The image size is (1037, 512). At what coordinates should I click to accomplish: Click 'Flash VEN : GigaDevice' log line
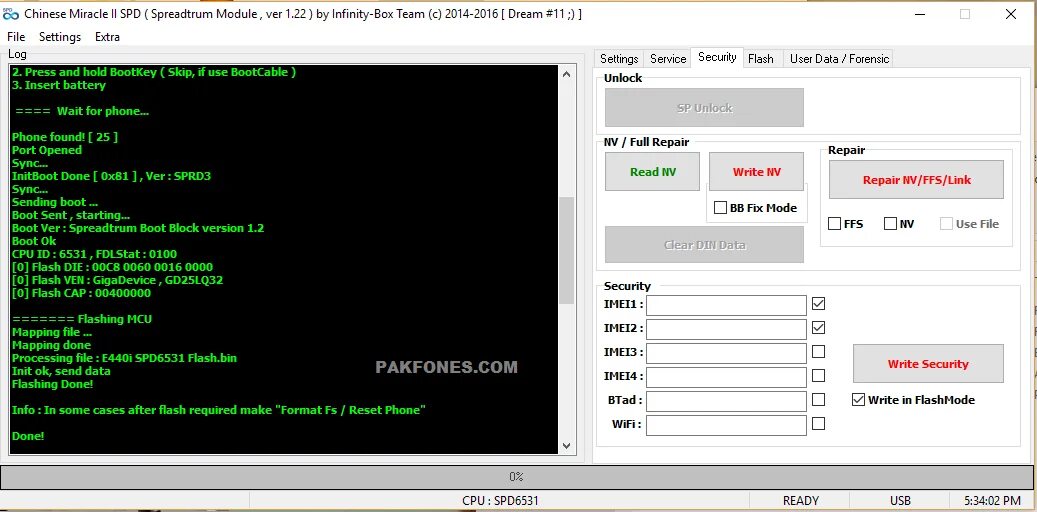point(117,280)
